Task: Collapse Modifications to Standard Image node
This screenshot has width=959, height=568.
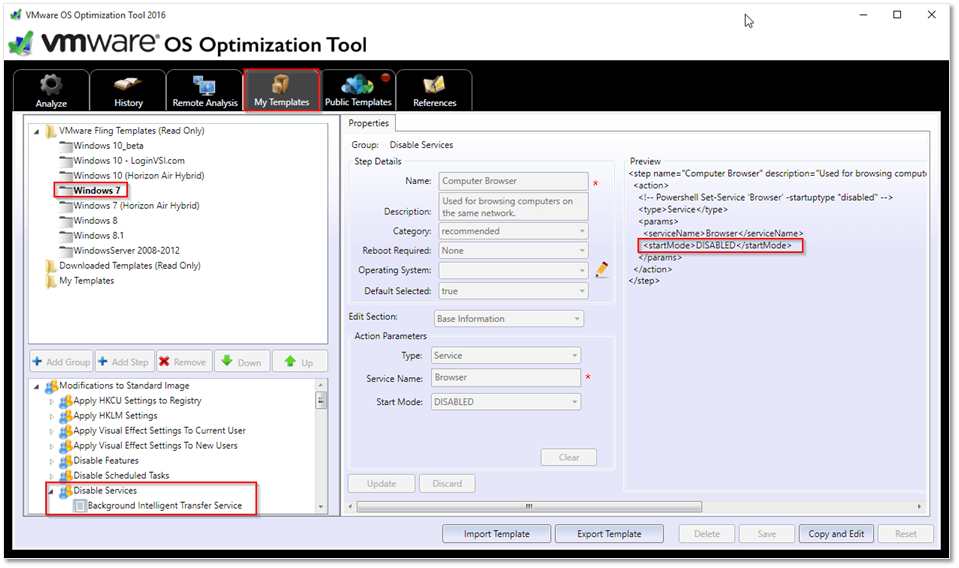Action: click(x=37, y=386)
